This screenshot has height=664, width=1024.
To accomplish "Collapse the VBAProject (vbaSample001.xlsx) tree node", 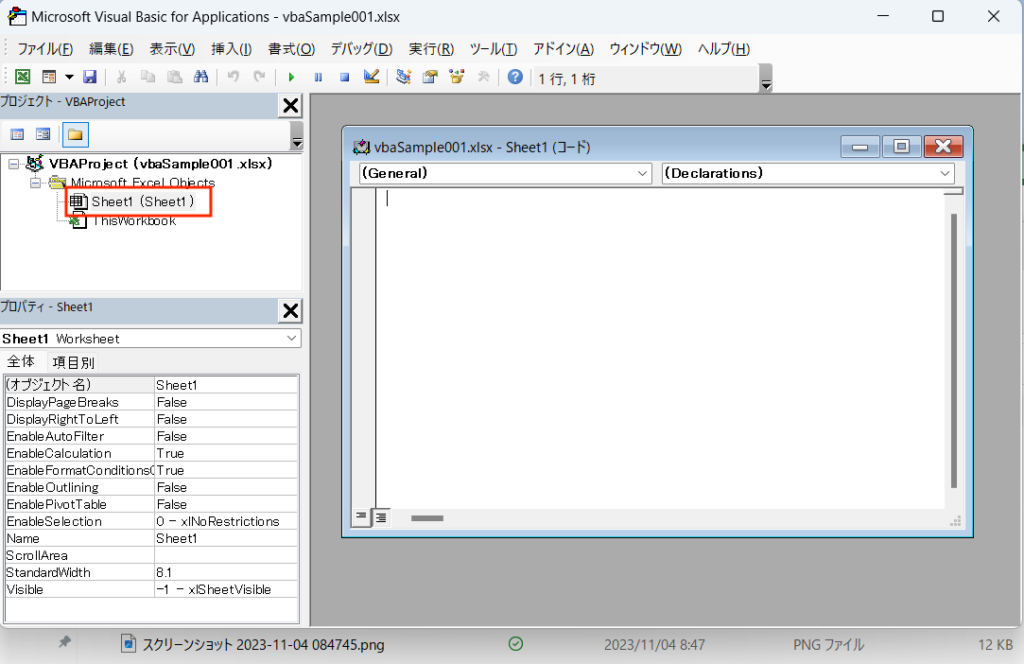I will point(13,164).
